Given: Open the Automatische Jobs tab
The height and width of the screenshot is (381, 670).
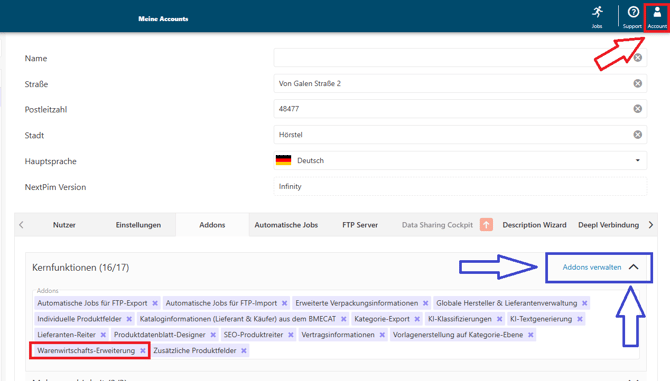Looking at the screenshot, I should point(286,225).
